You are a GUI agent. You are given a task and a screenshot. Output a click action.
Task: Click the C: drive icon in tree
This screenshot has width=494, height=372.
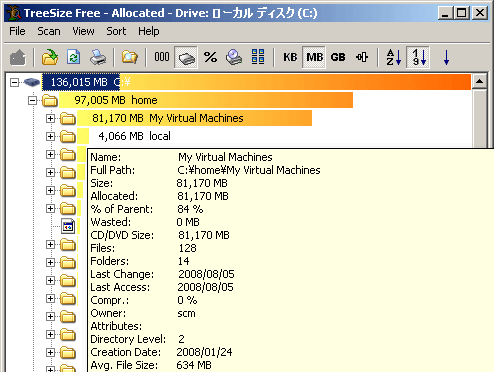[32, 82]
